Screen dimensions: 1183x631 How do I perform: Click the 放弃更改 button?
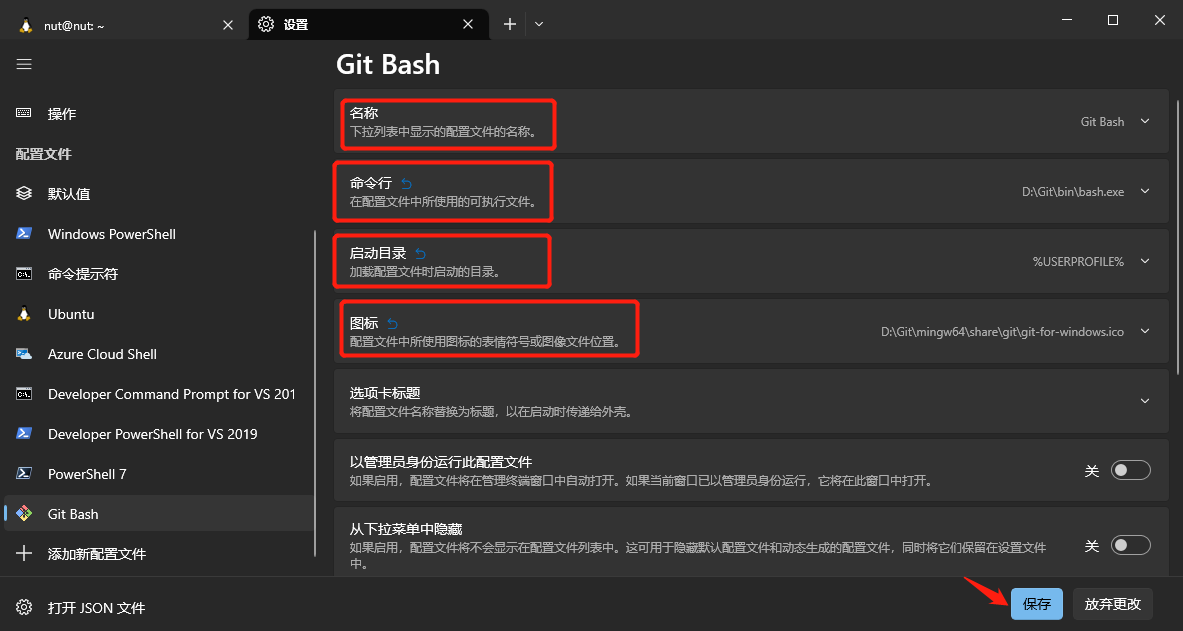1113,604
